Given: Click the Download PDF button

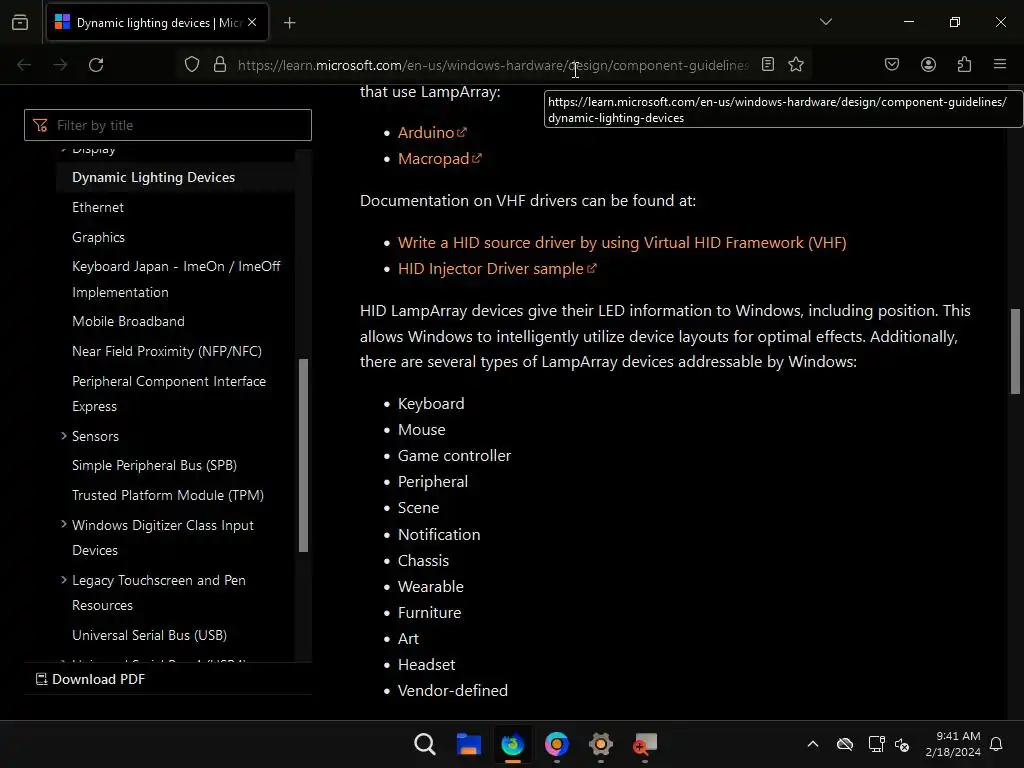Looking at the screenshot, I should pyautogui.click(x=90, y=679).
